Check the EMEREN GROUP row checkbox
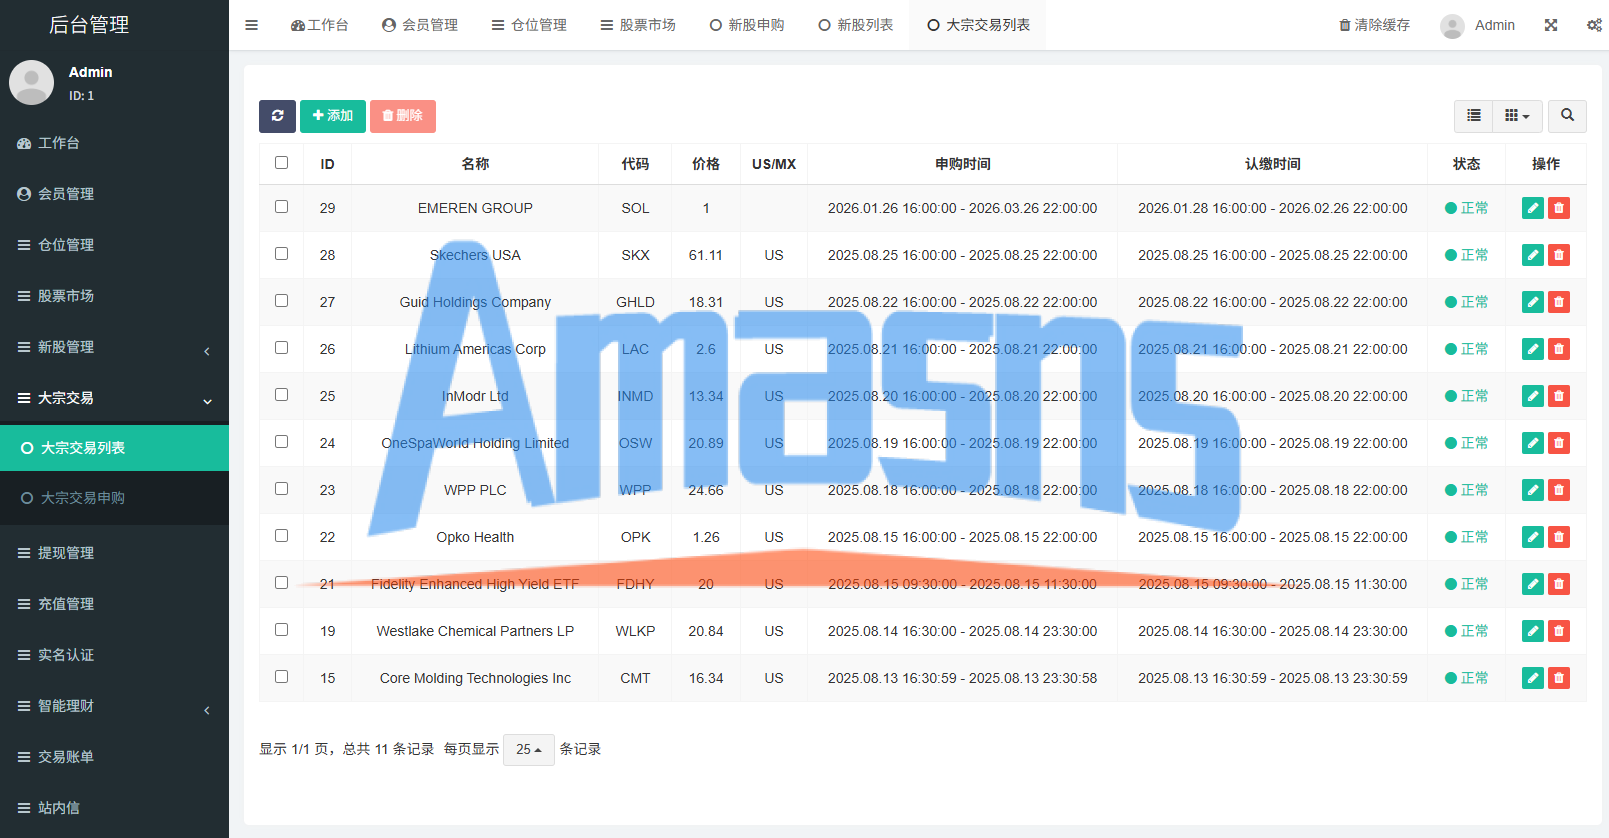This screenshot has width=1609, height=838. pyautogui.click(x=282, y=207)
